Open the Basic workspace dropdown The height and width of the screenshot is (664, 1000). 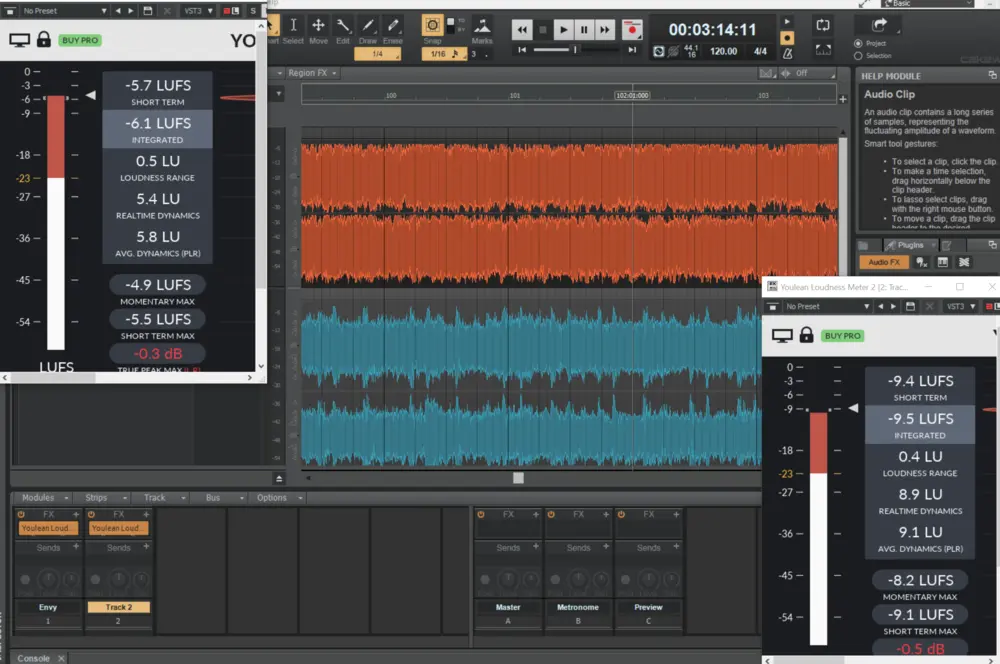click(928, 4)
